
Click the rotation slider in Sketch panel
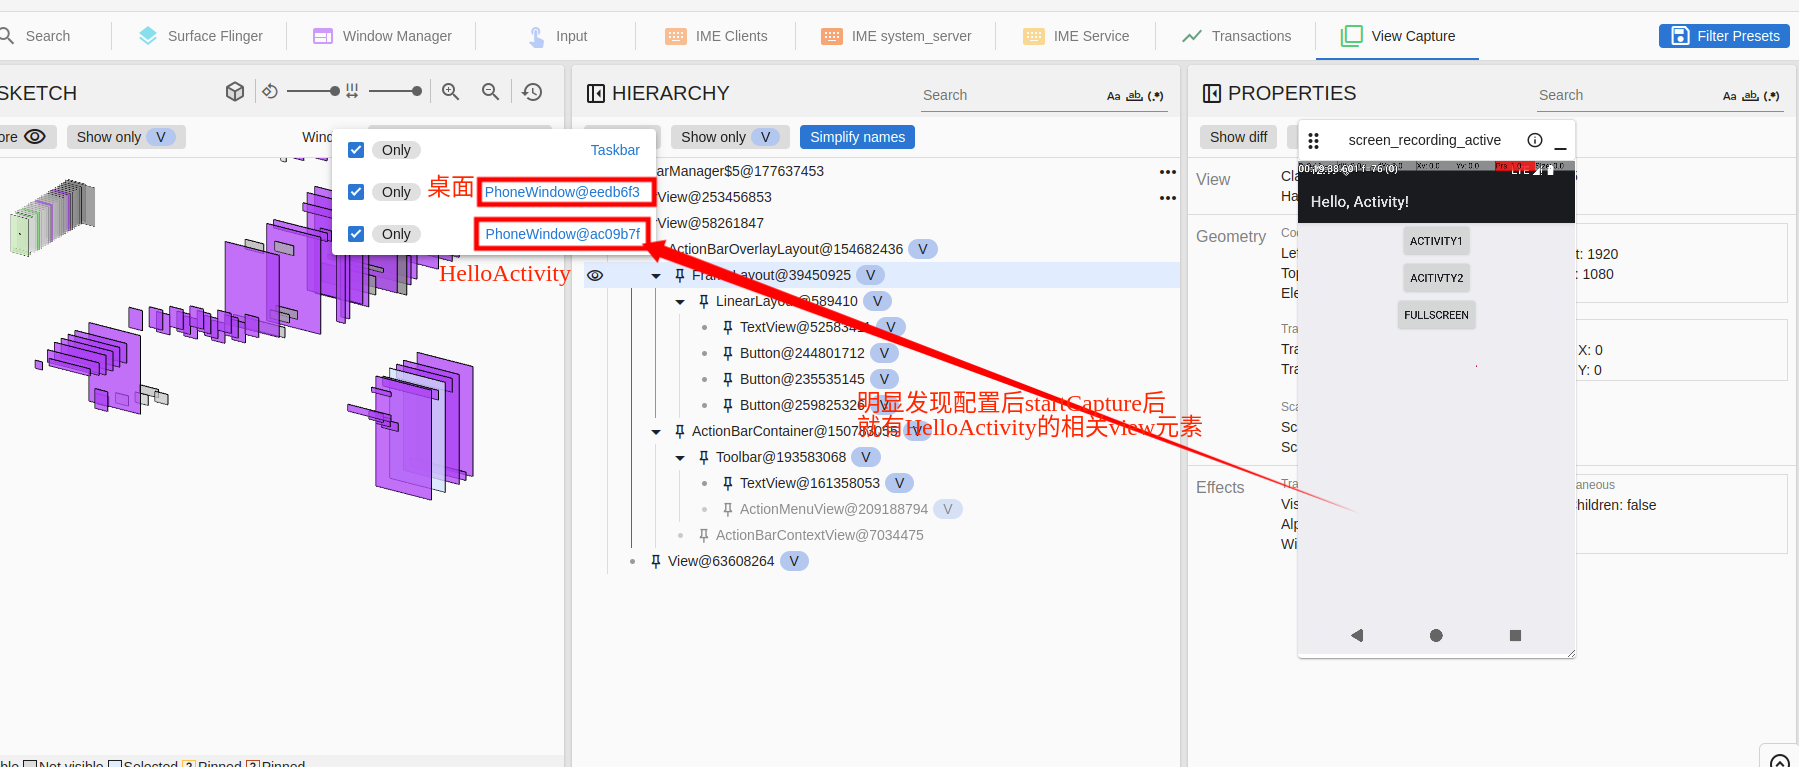click(313, 91)
